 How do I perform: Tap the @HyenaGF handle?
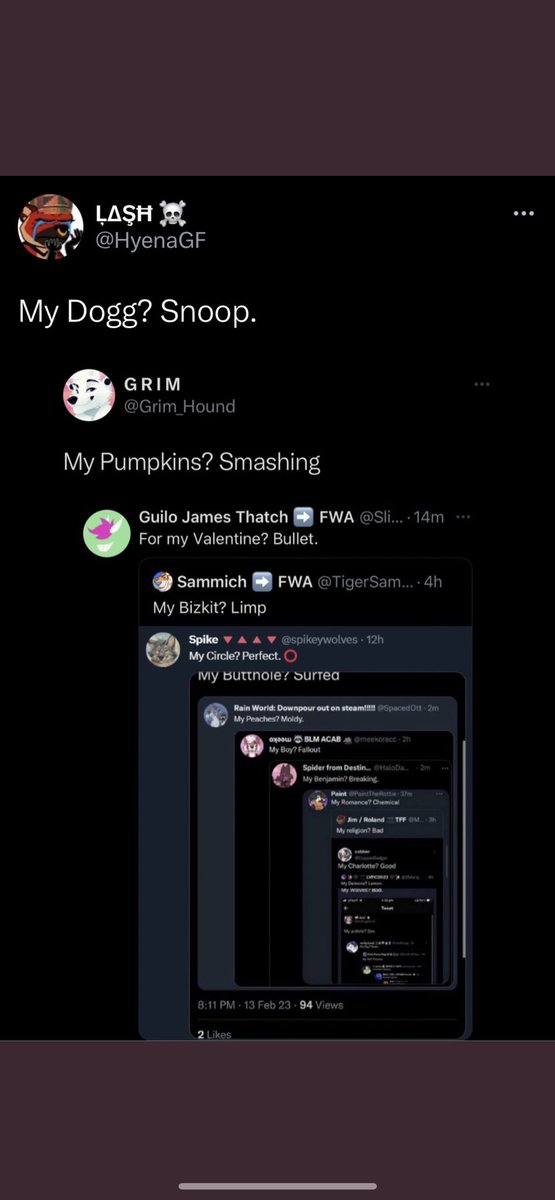150,240
